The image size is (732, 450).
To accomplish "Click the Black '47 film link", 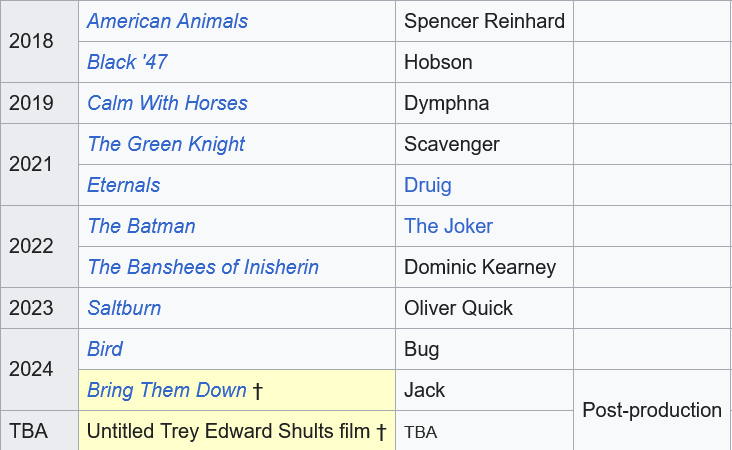I will pos(127,62).
